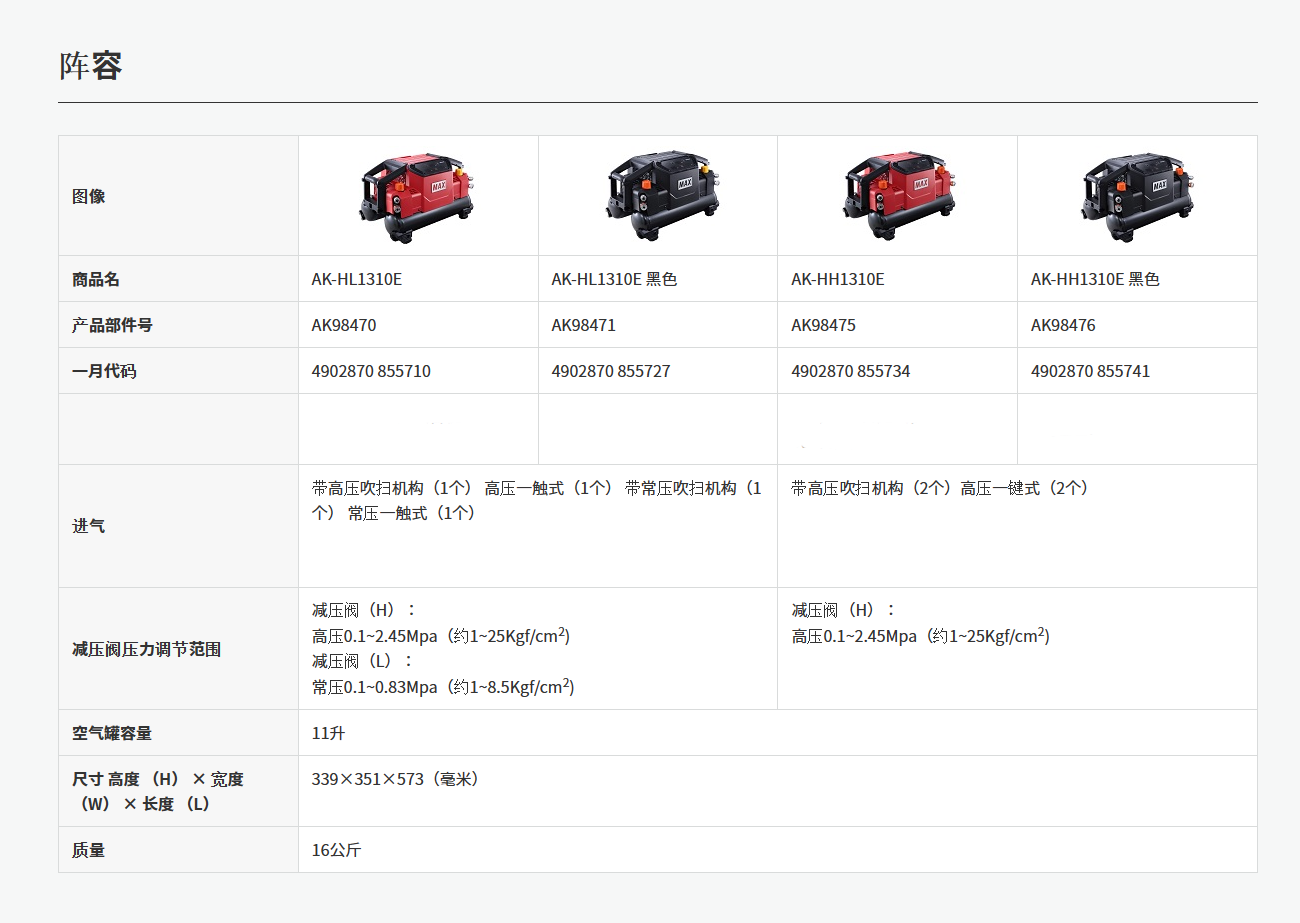Viewport: 1300px width, 923px height.
Task: Click the 带高压吹扫机构（2个）高压一键式 description
Action: click(940, 488)
